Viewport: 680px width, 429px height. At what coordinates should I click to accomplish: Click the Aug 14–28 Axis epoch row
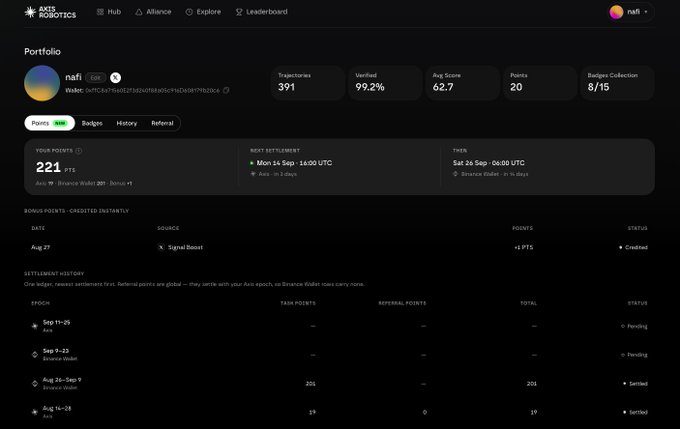pyautogui.click(x=340, y=412)
